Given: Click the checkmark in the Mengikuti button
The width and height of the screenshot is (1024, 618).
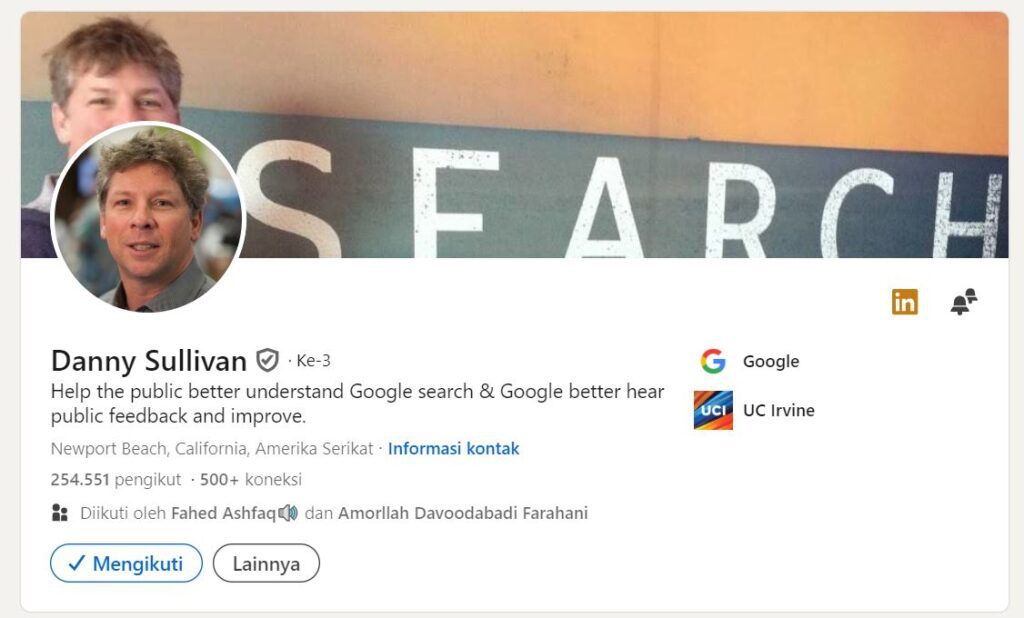Looking at the screenshot, I should [x=76, y=563].
